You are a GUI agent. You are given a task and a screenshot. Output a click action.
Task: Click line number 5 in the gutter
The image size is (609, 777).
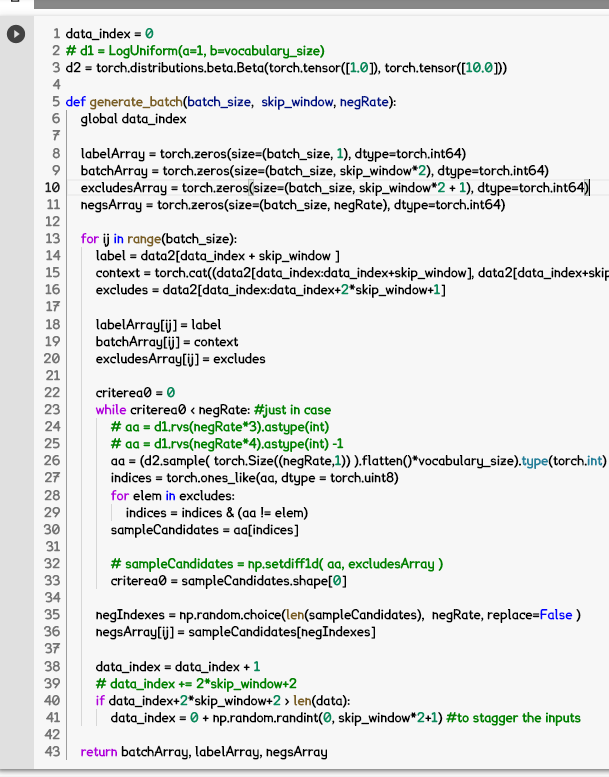56,102
